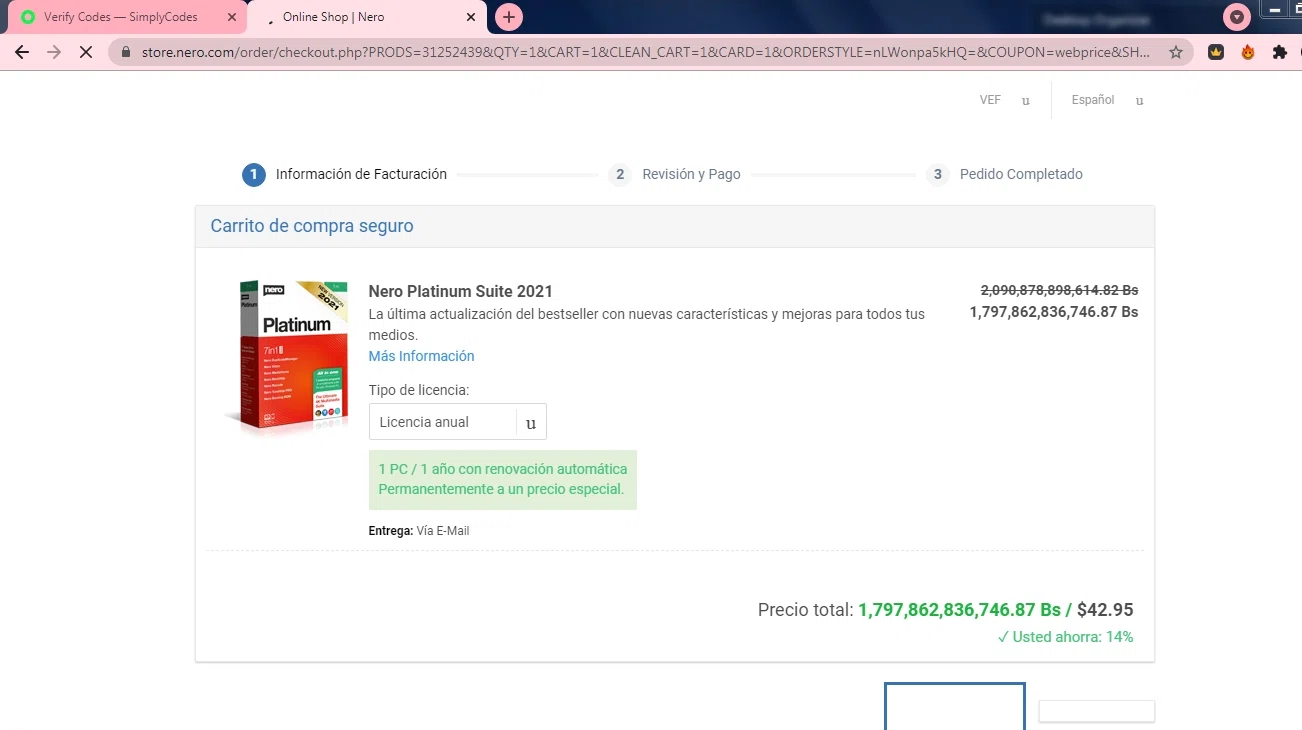The image size is (1302, 730).
Task: Open a new browser tab with the plus button
Action: tap(509, 17)
